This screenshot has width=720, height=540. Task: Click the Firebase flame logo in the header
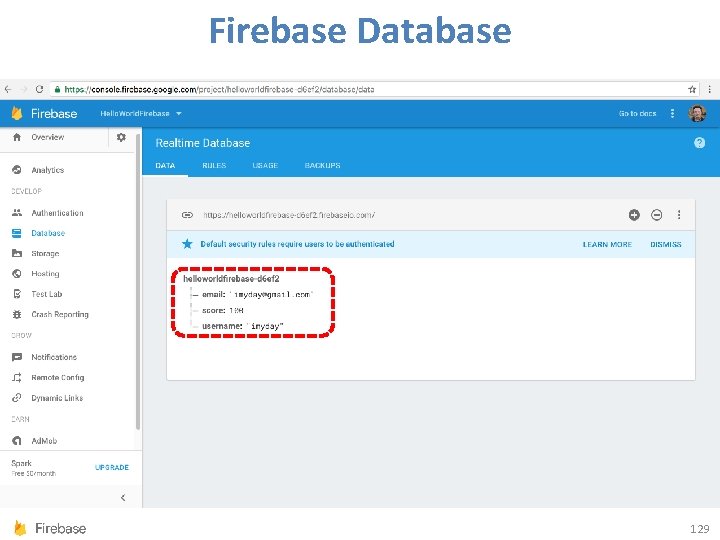pyautogui.click(x=17, y=113)
